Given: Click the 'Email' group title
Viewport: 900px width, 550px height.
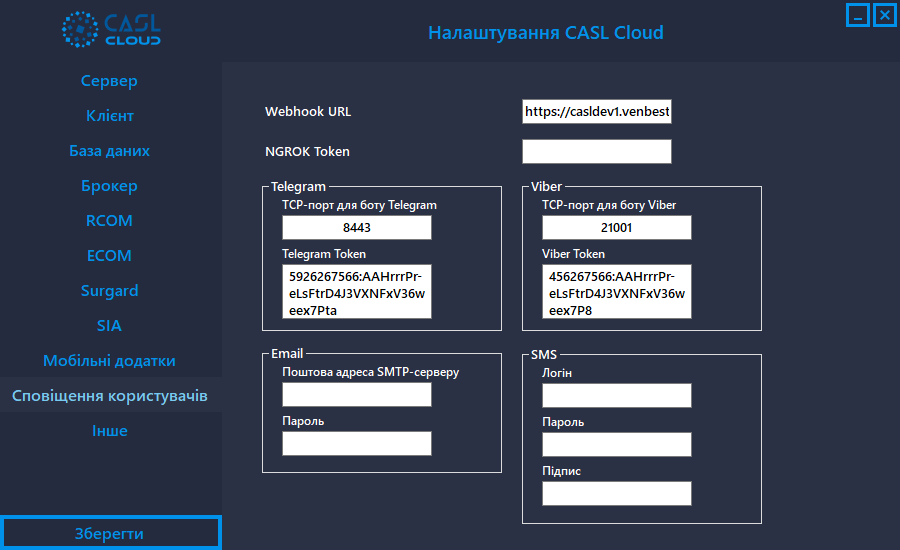Looking at the screenshot, I should point(287,354).
